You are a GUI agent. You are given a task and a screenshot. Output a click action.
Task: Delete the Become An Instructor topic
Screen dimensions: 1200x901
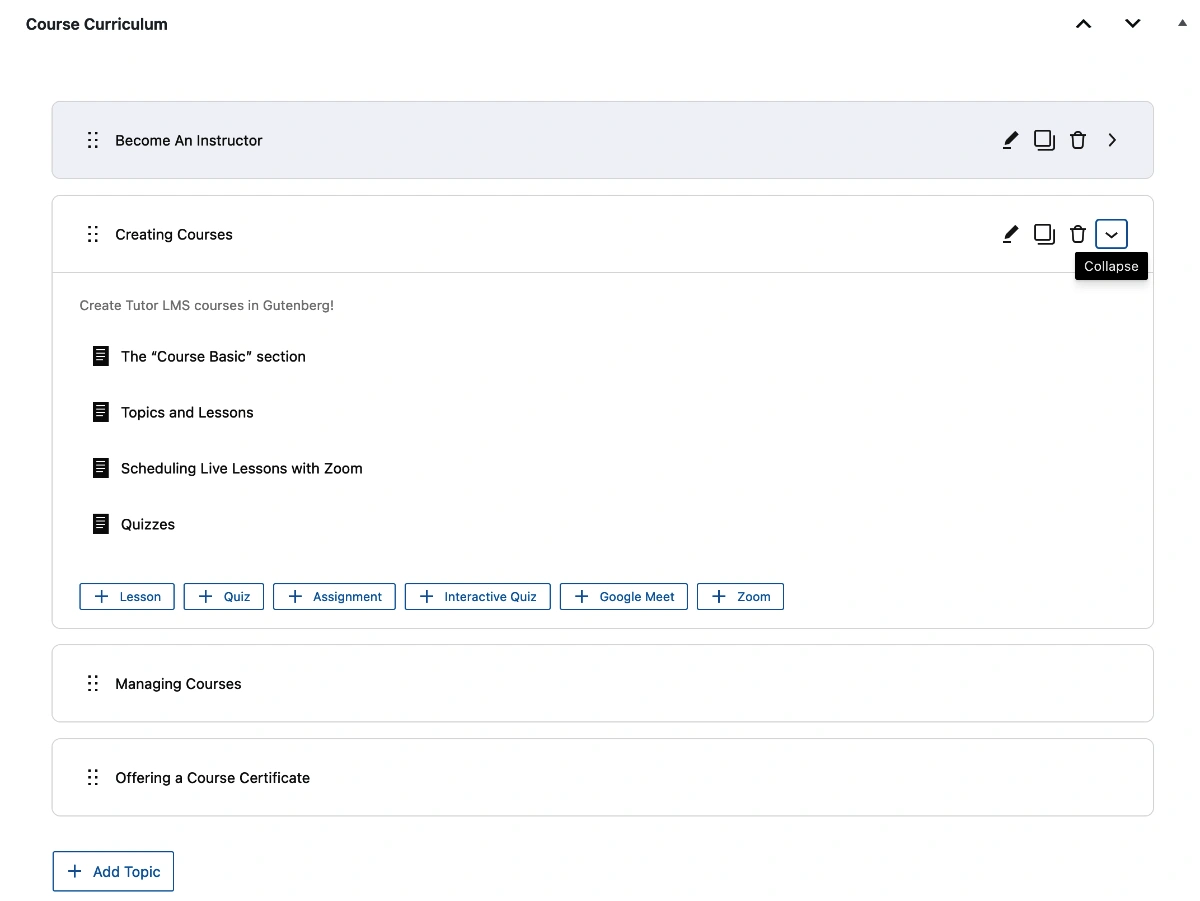coord(1078,141)
